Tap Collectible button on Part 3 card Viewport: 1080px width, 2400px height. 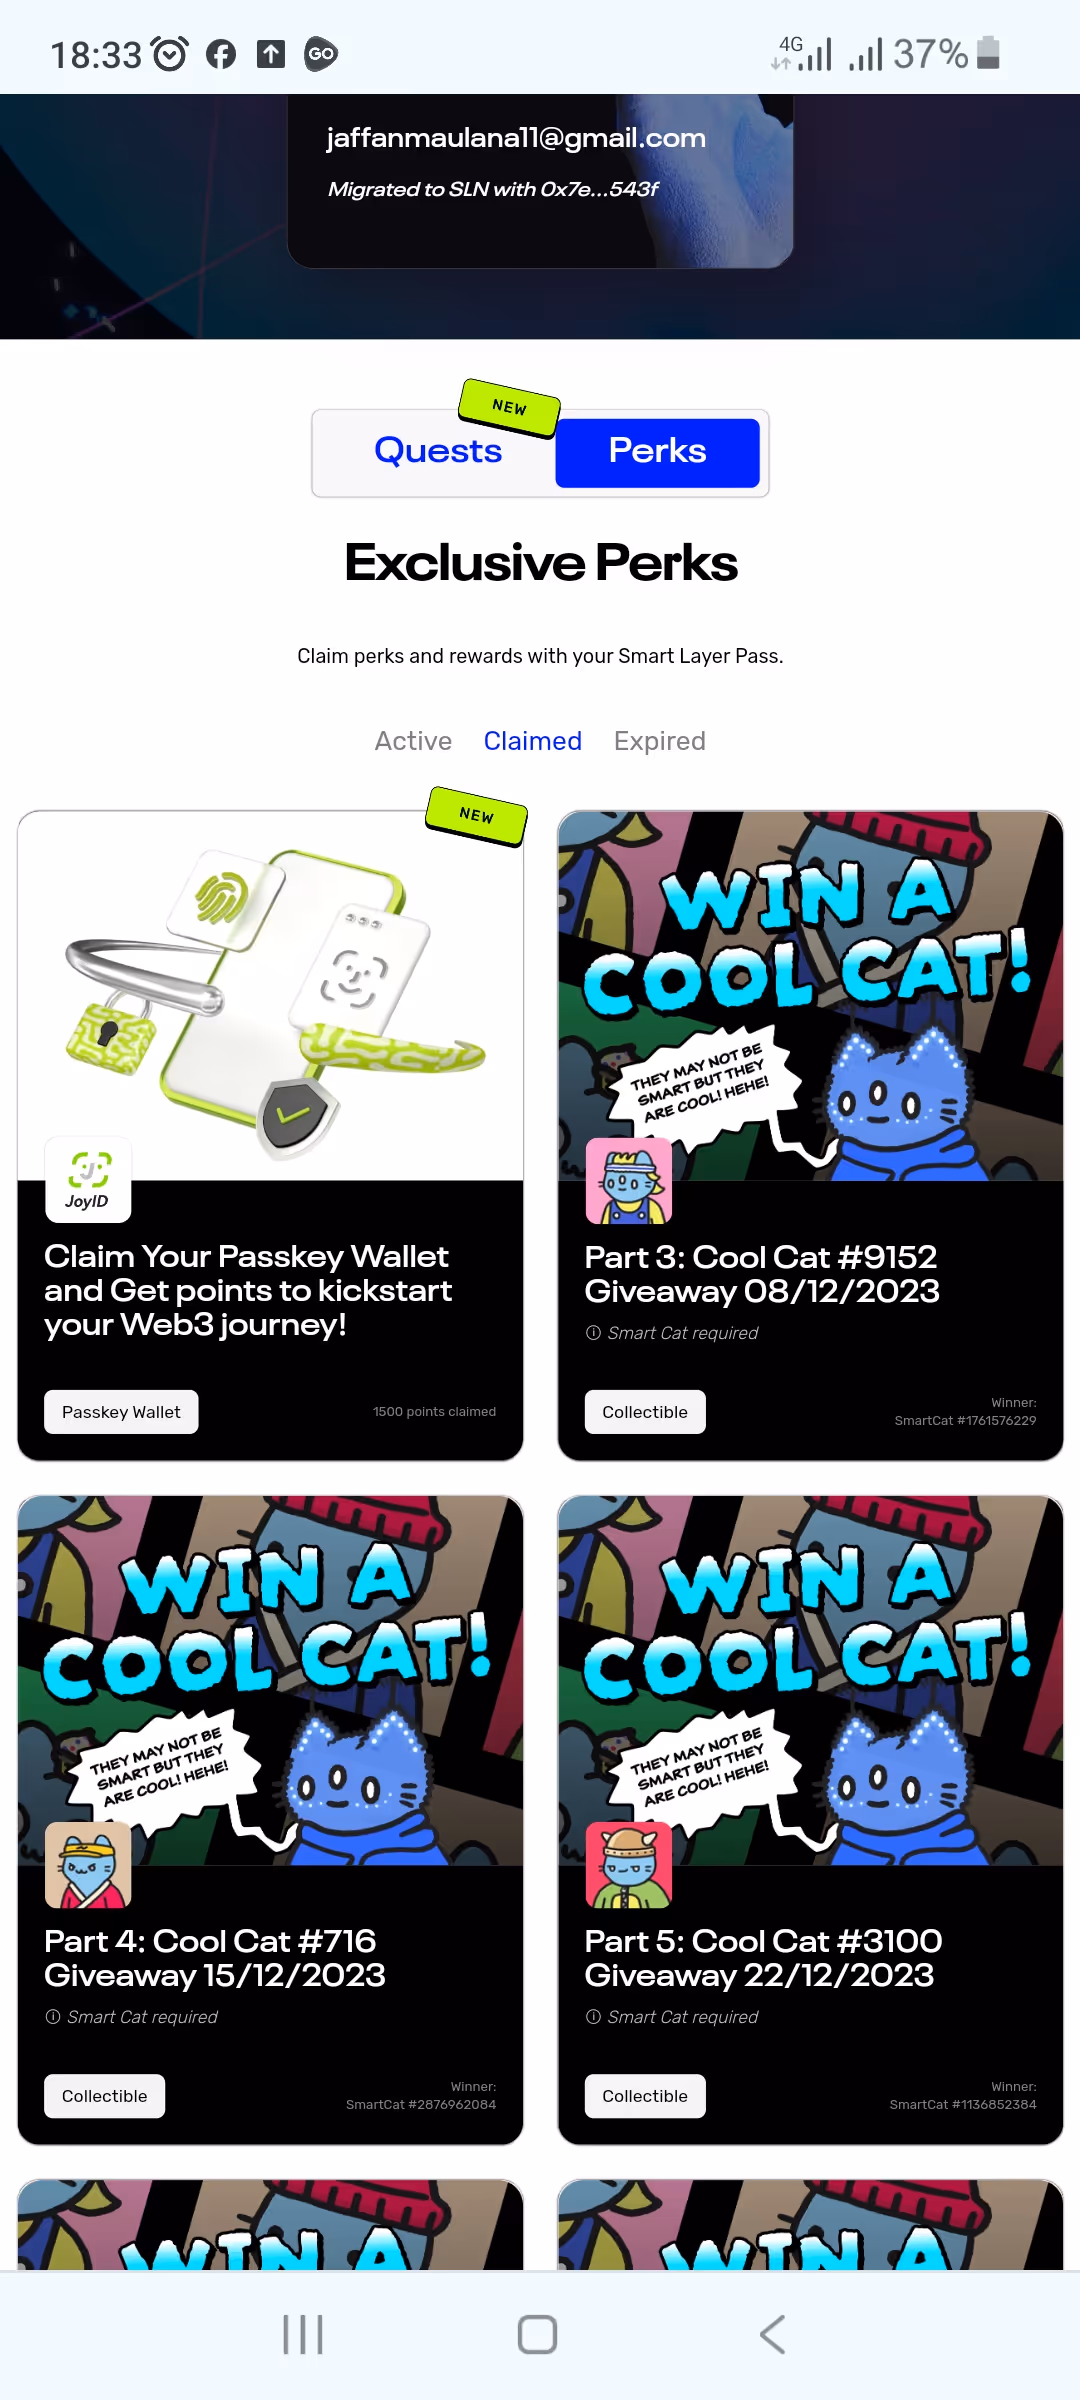tap(645, 1412)
